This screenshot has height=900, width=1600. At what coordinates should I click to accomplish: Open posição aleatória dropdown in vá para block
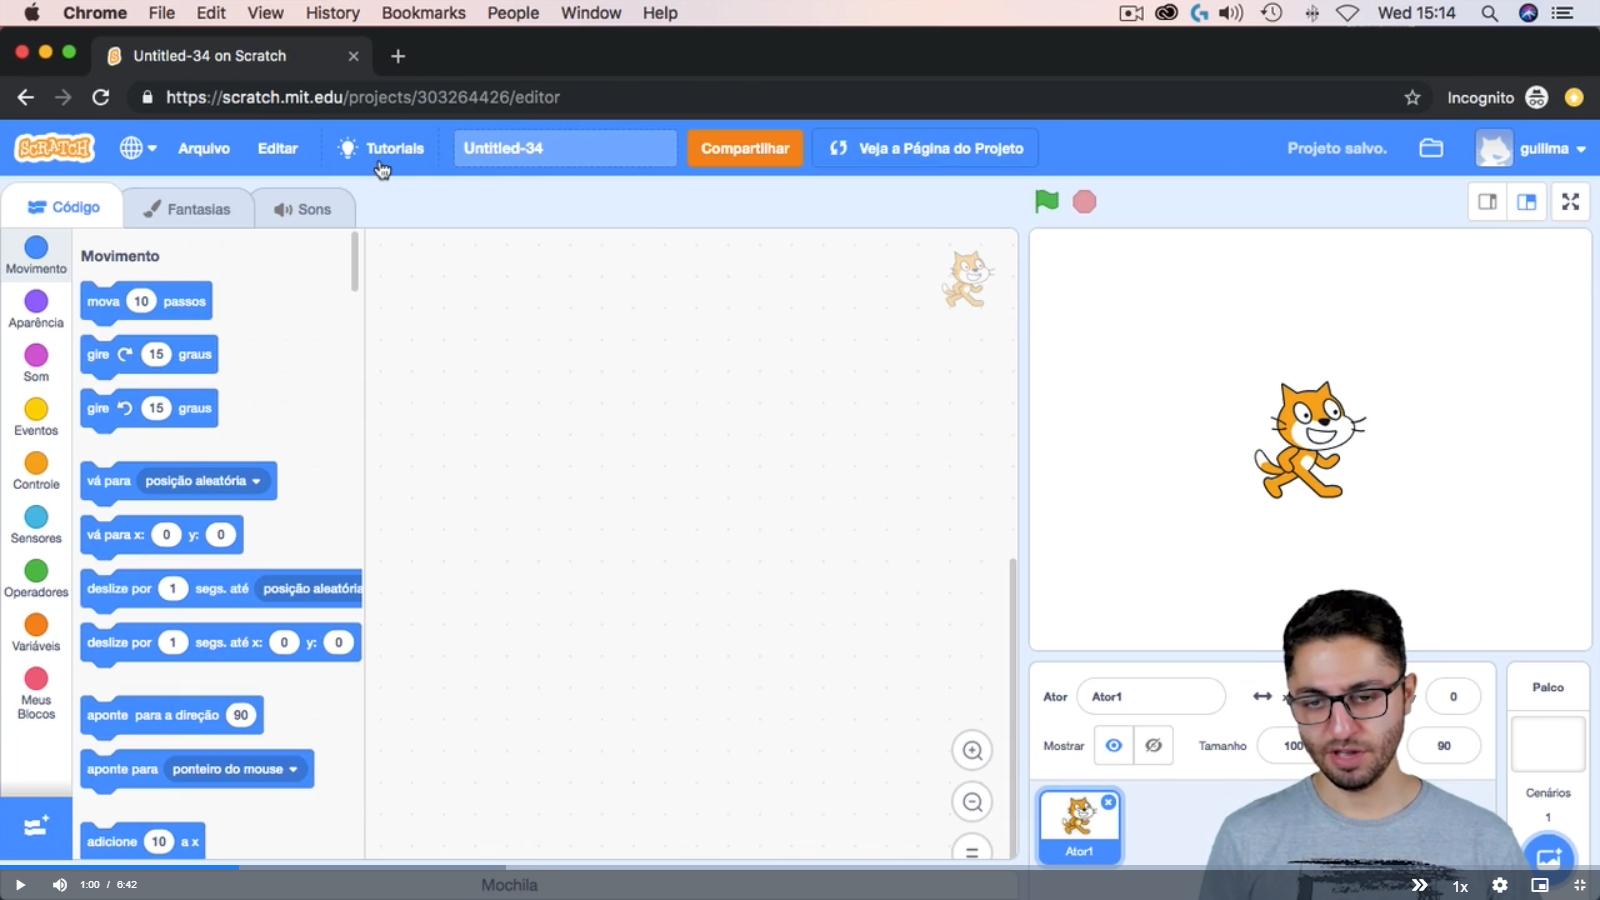click(x=203, y=481)
